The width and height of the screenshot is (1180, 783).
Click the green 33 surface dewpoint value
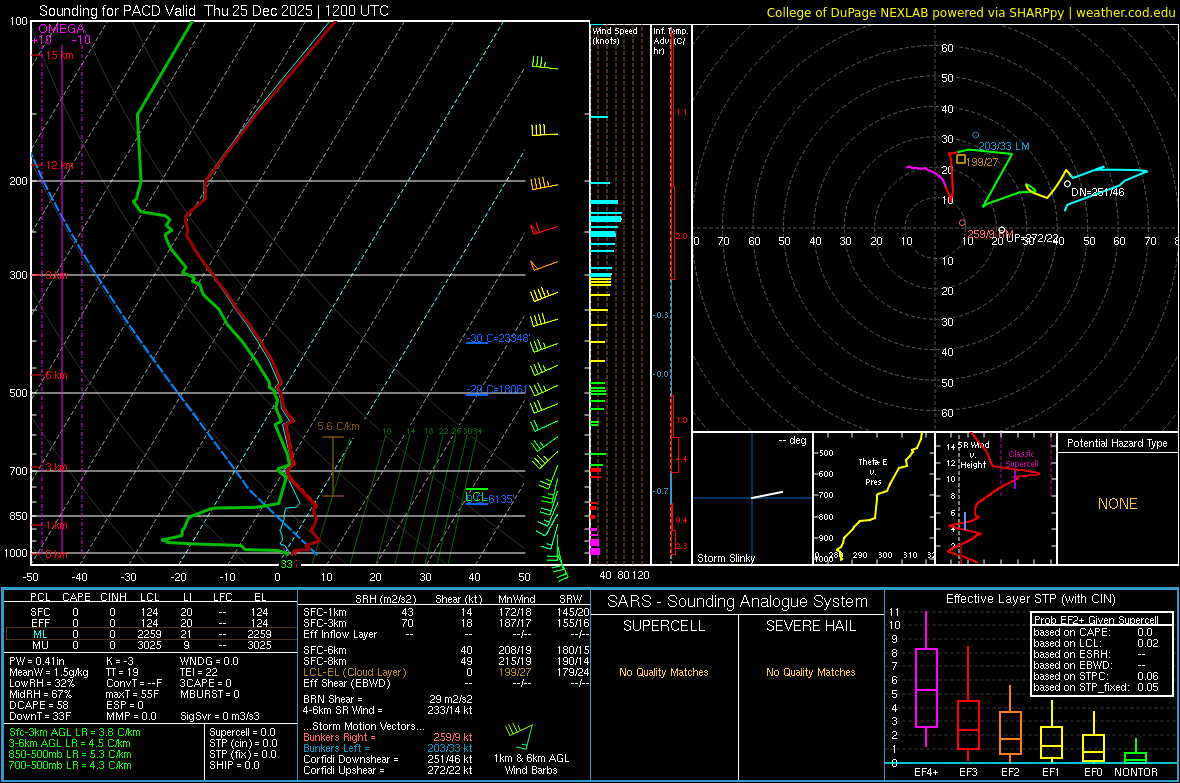pos(286,564)
